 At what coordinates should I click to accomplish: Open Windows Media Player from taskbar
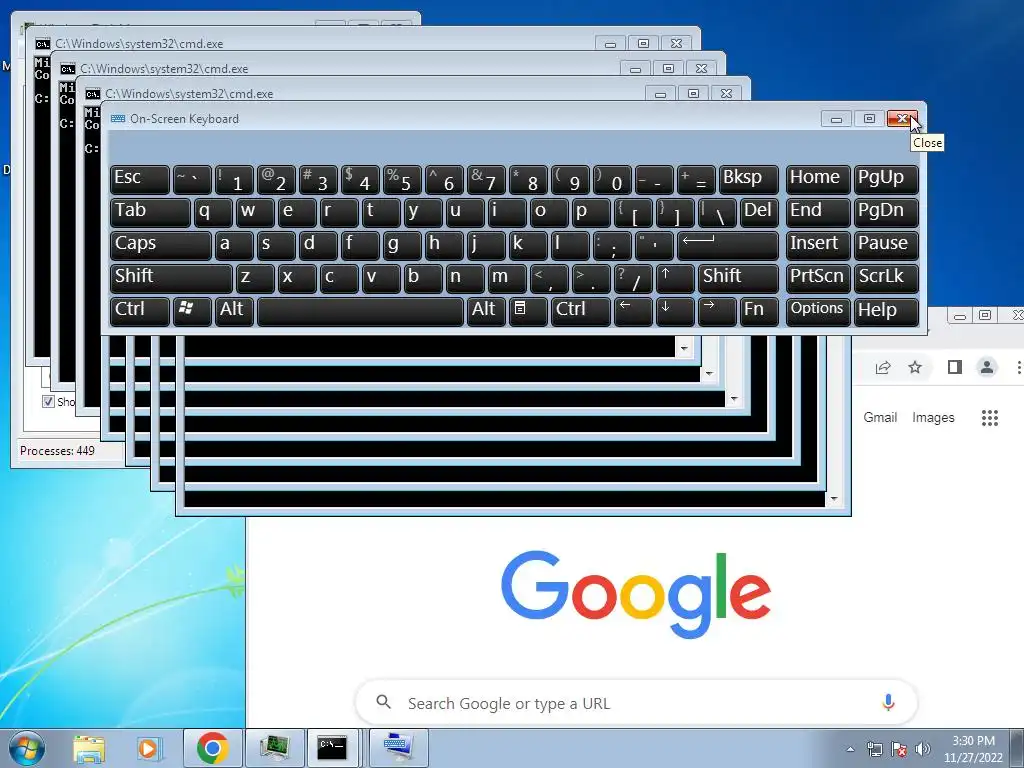click(x=148, y=748)
